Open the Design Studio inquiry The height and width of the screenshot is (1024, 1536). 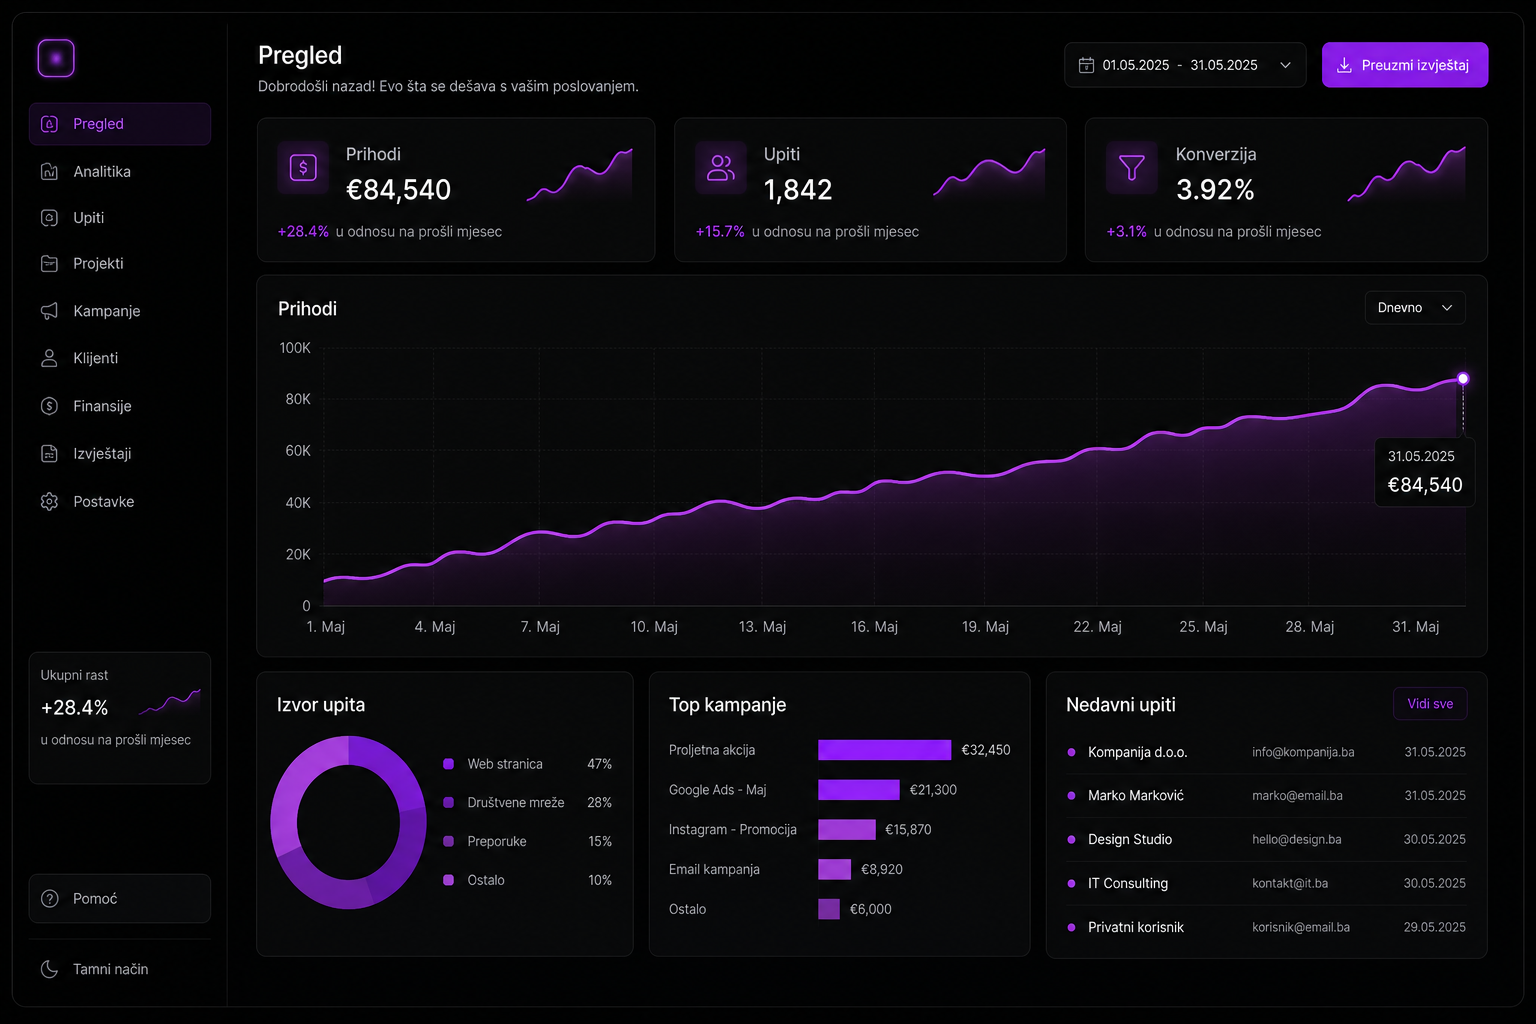coord(1266,840)
